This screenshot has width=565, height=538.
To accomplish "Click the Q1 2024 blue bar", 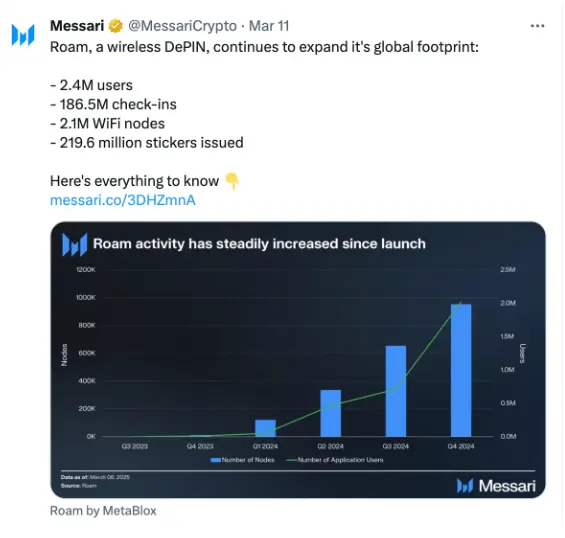I will click(x=265, y=428).
